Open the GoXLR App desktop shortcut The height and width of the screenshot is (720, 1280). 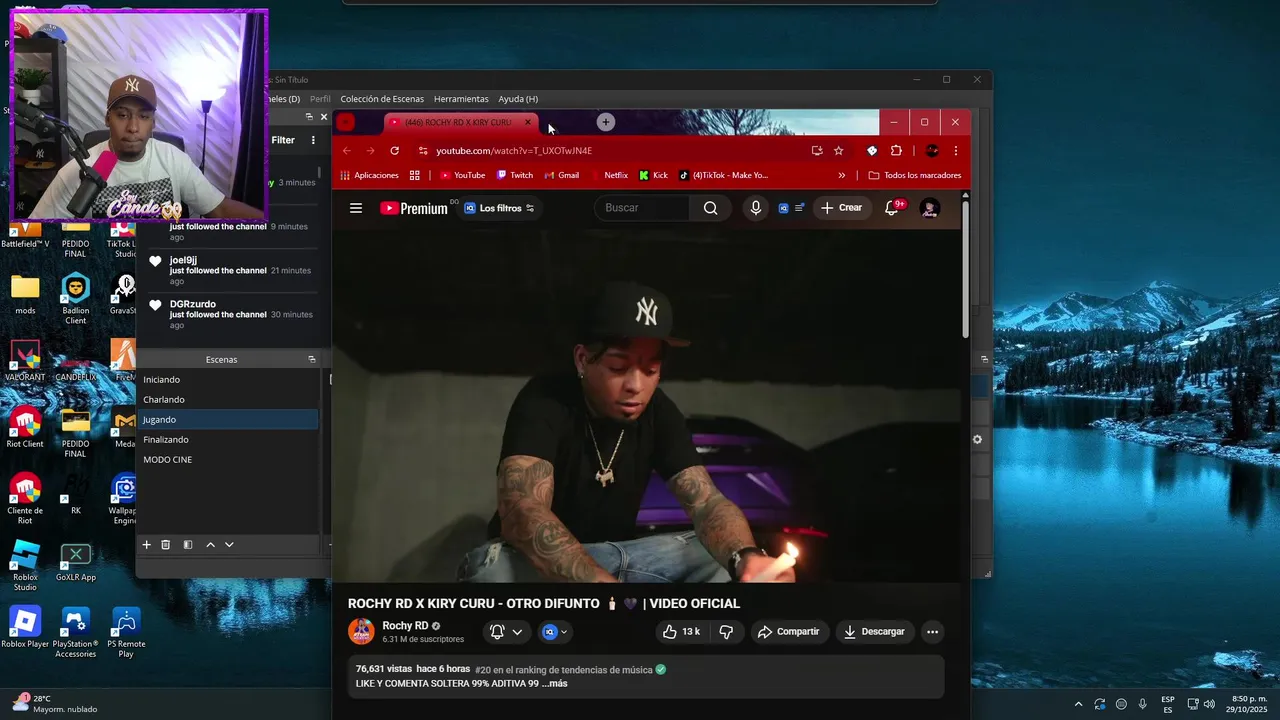pyautogui.click(x=76, y=562)
